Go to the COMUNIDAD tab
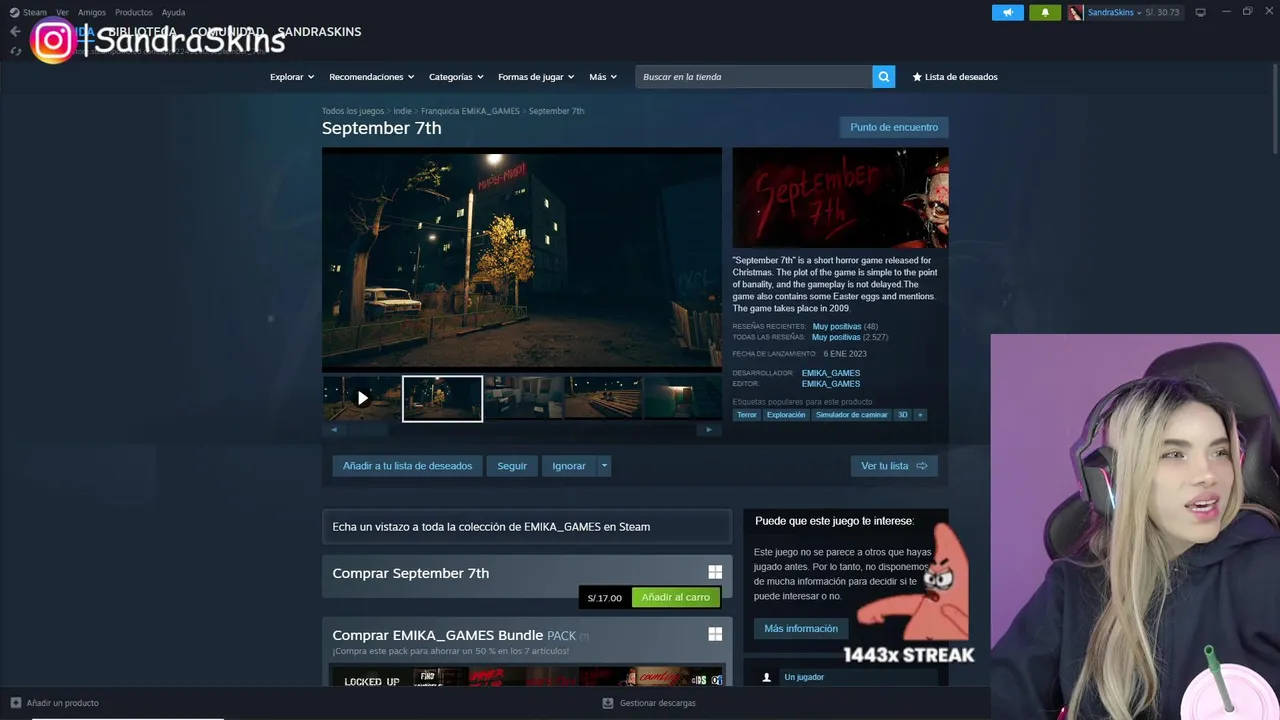This screenshot has height=720, width=1280. point(227,32)
